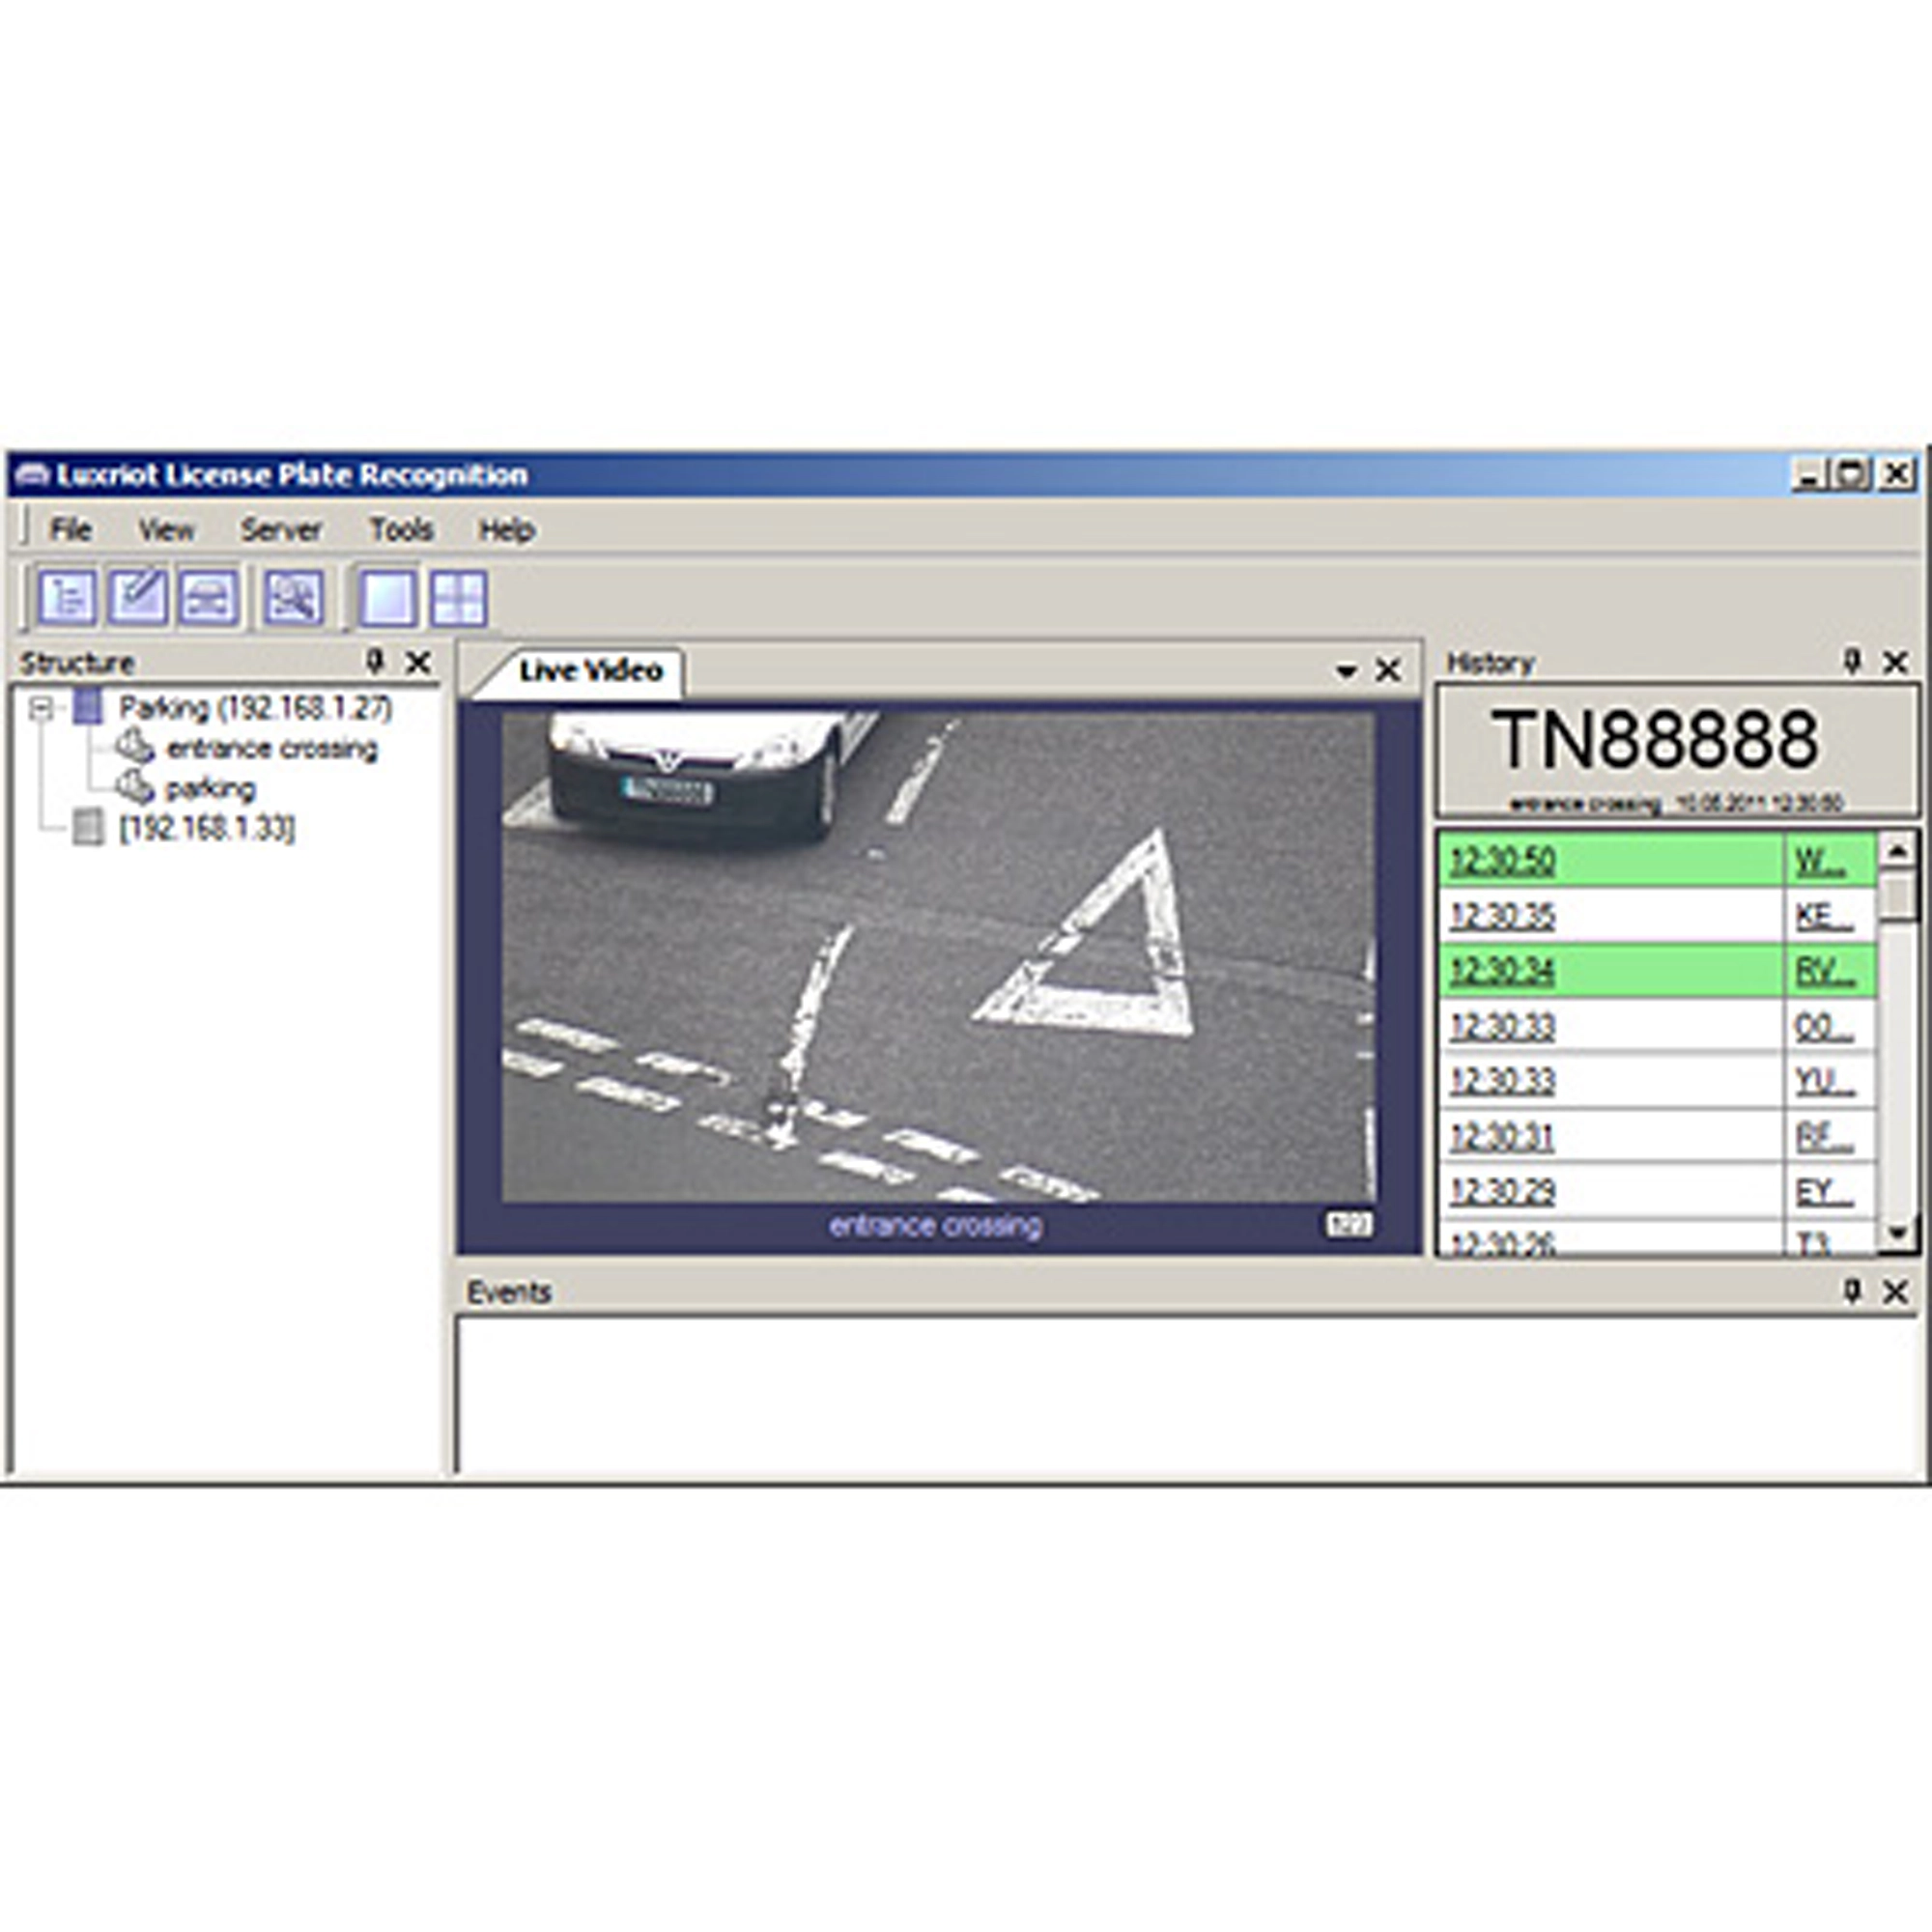The height and width of the screenshot is (1932, 1932).
Task: Click the W... plate link
Action: point(1821,861)
